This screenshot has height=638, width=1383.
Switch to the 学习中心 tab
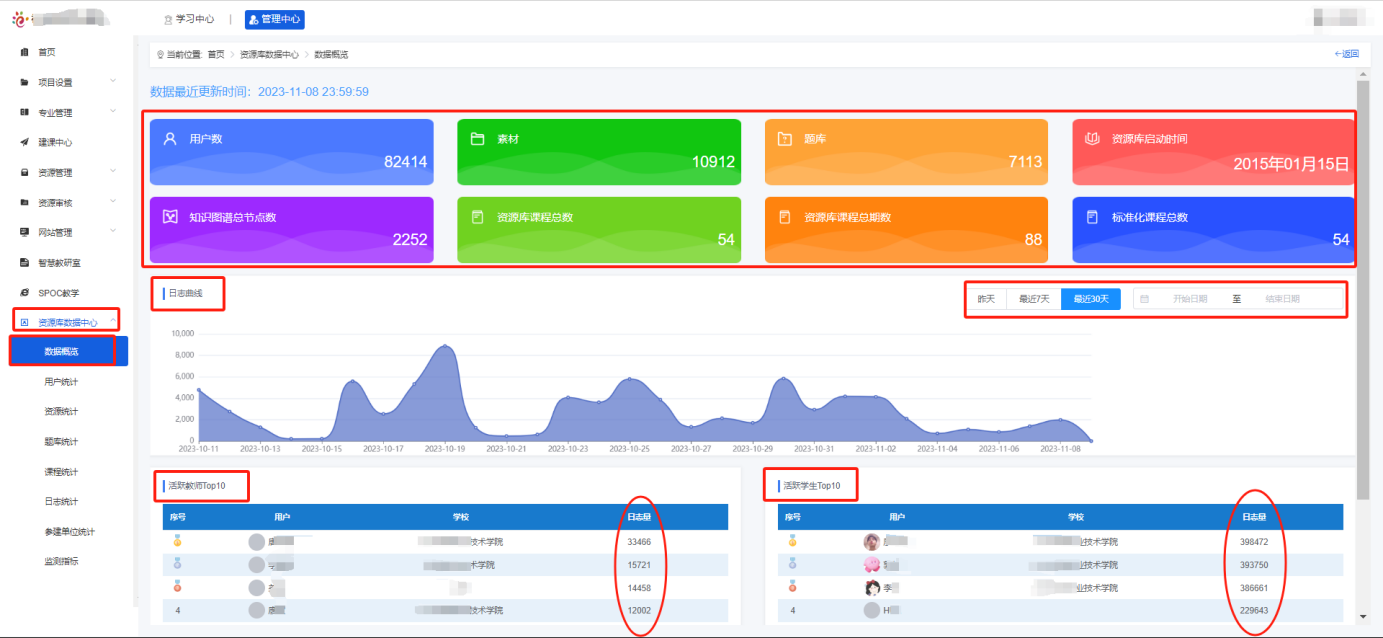click(188, 19)
